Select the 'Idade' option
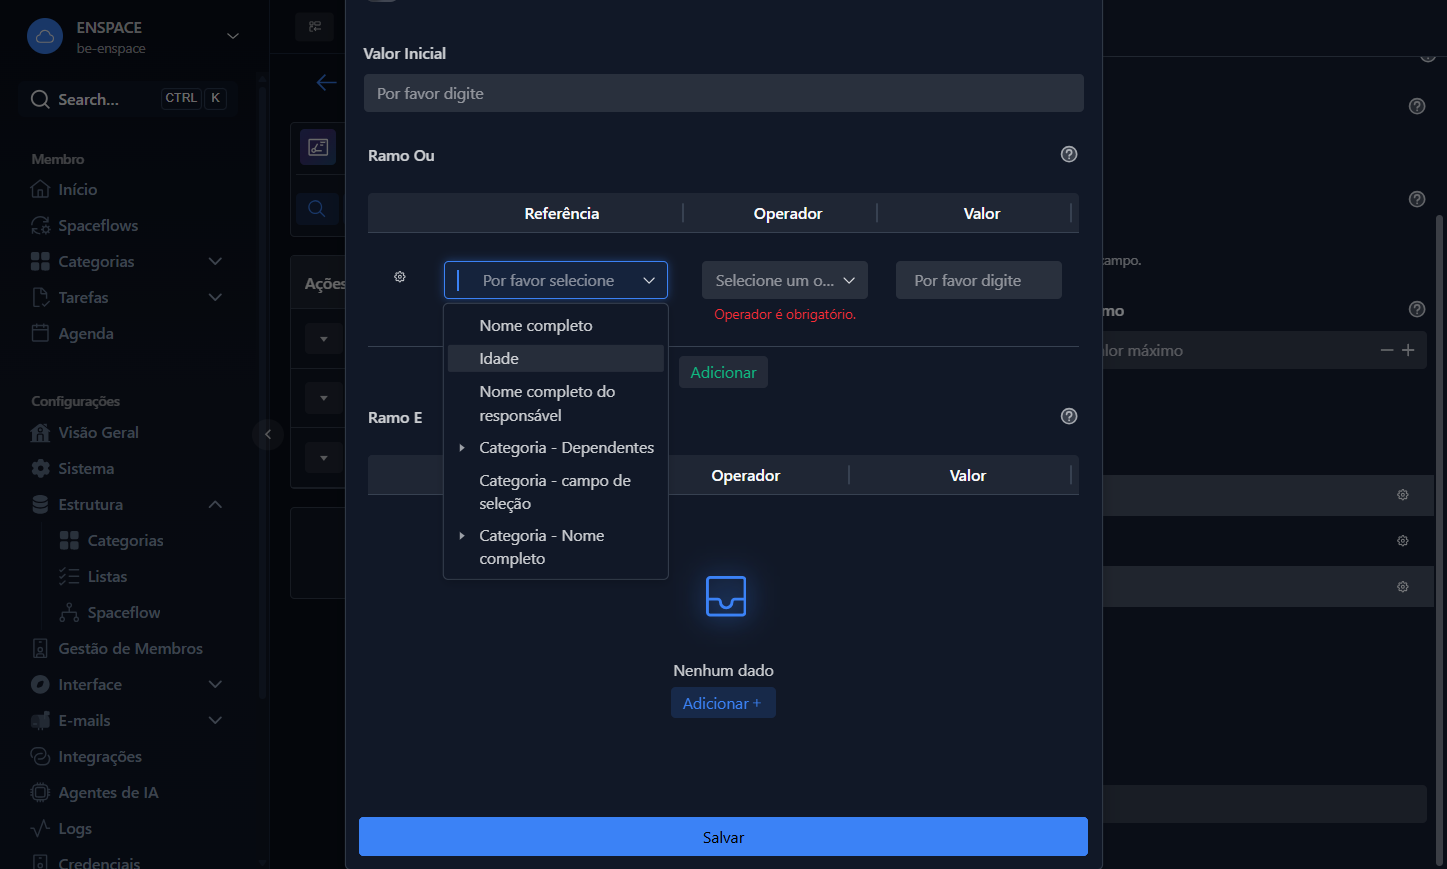 pos(556,358)
